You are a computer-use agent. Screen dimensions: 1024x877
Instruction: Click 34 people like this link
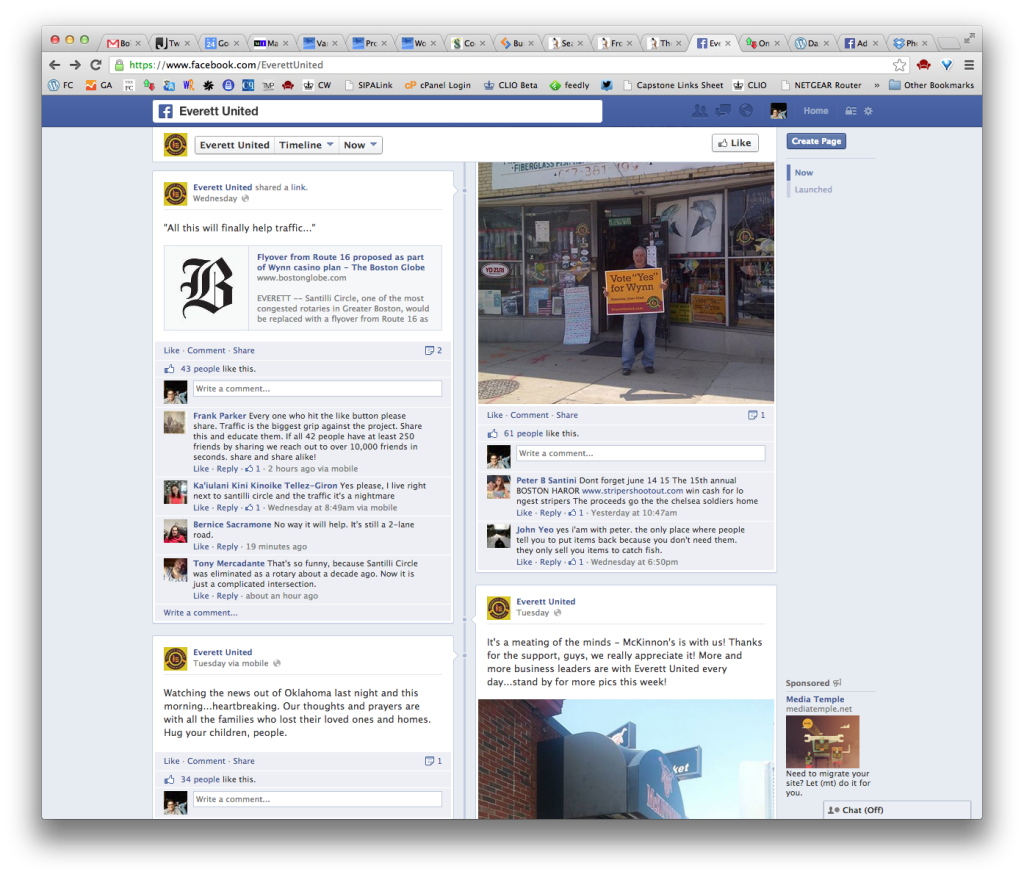pyautogui.click(x=200, y=779)
